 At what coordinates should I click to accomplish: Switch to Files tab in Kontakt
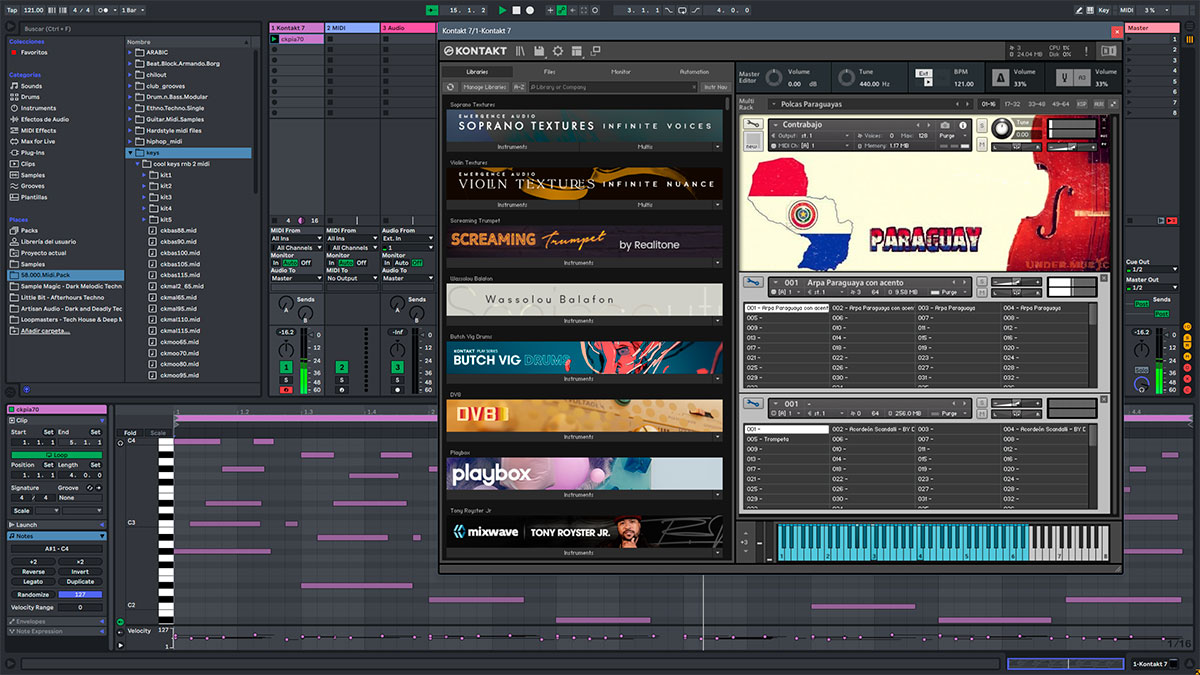(550, 72)
